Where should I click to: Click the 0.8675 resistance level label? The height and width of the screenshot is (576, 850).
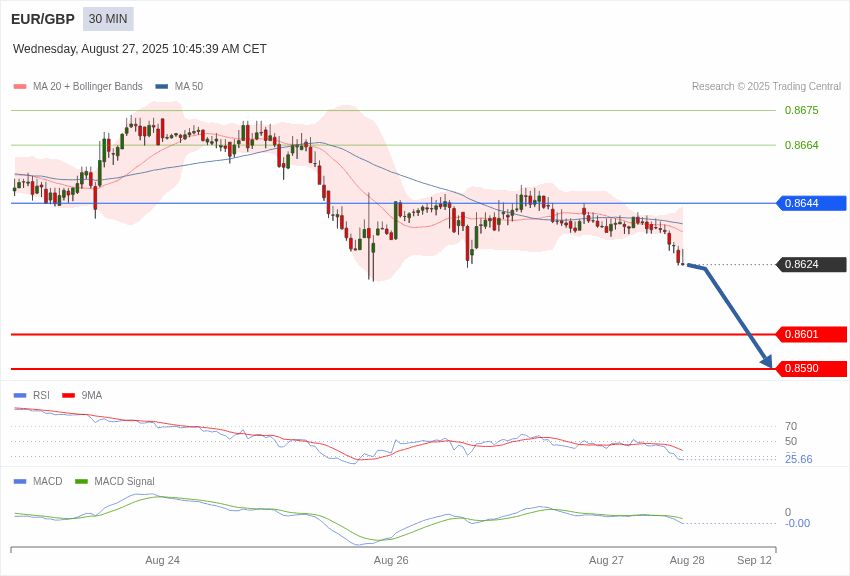click(x=801, y=111)
